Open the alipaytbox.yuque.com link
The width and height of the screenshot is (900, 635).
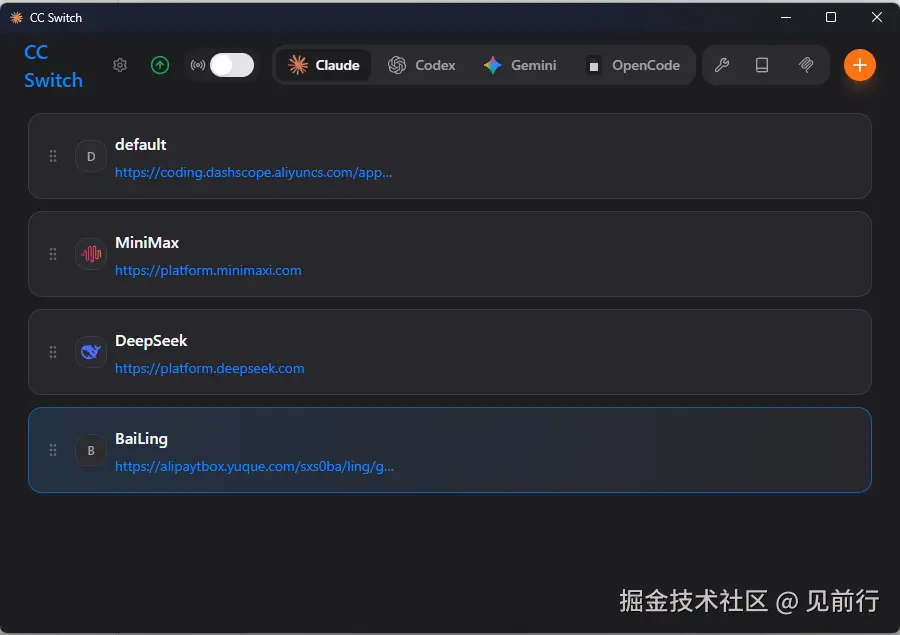tap(254, 466)
